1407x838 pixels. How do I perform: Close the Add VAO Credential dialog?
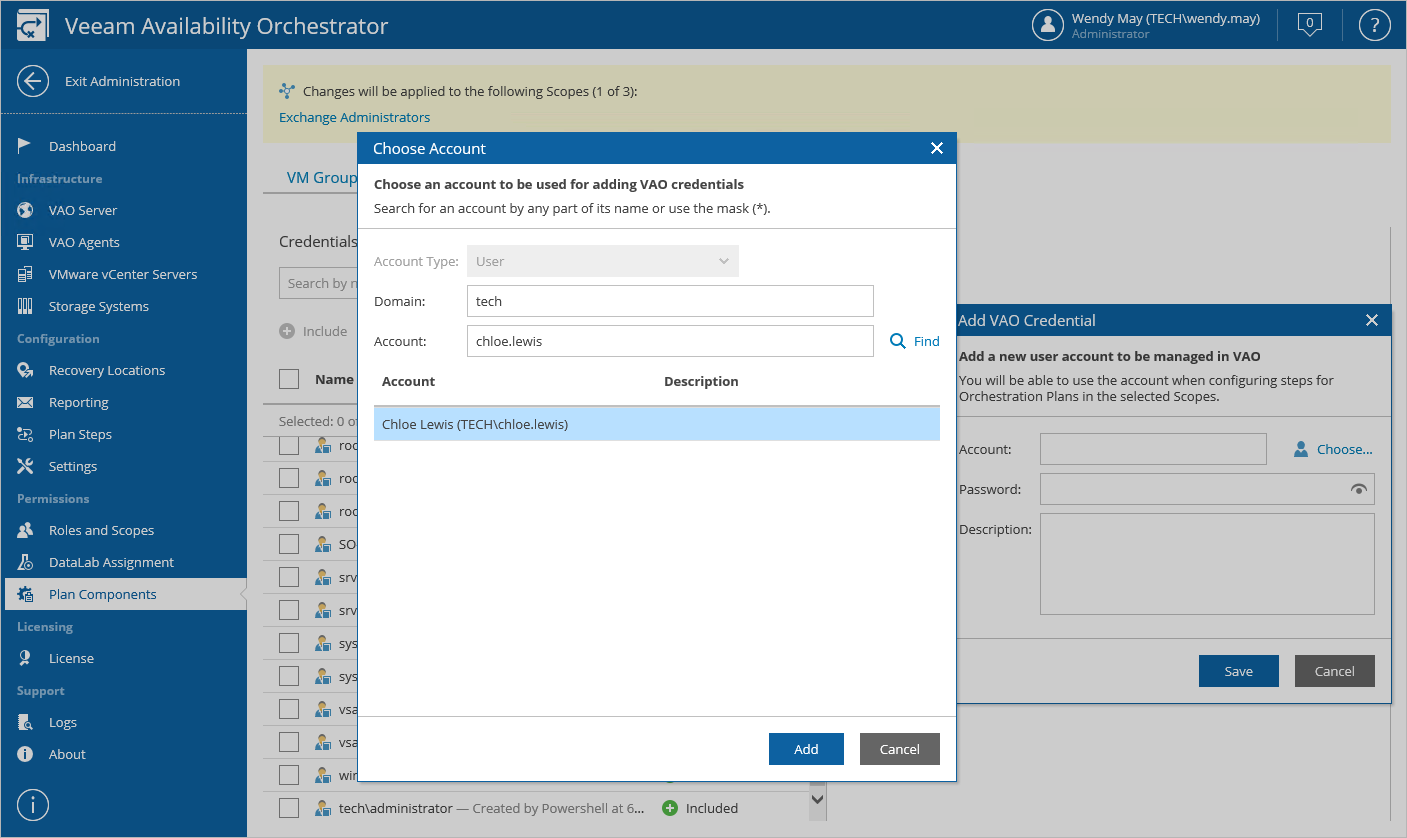(x=1372, y=320)
